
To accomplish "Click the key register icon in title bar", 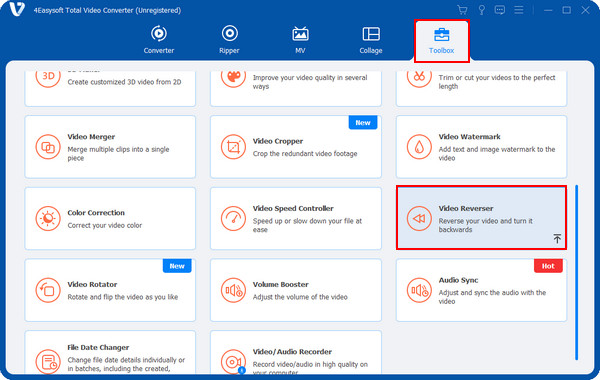I will (481, 10).
